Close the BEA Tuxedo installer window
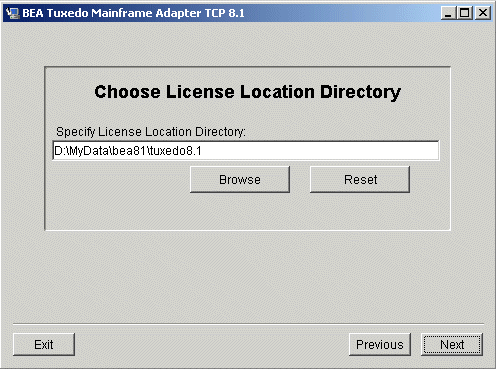Screen dimensions: 496x369 483,13
